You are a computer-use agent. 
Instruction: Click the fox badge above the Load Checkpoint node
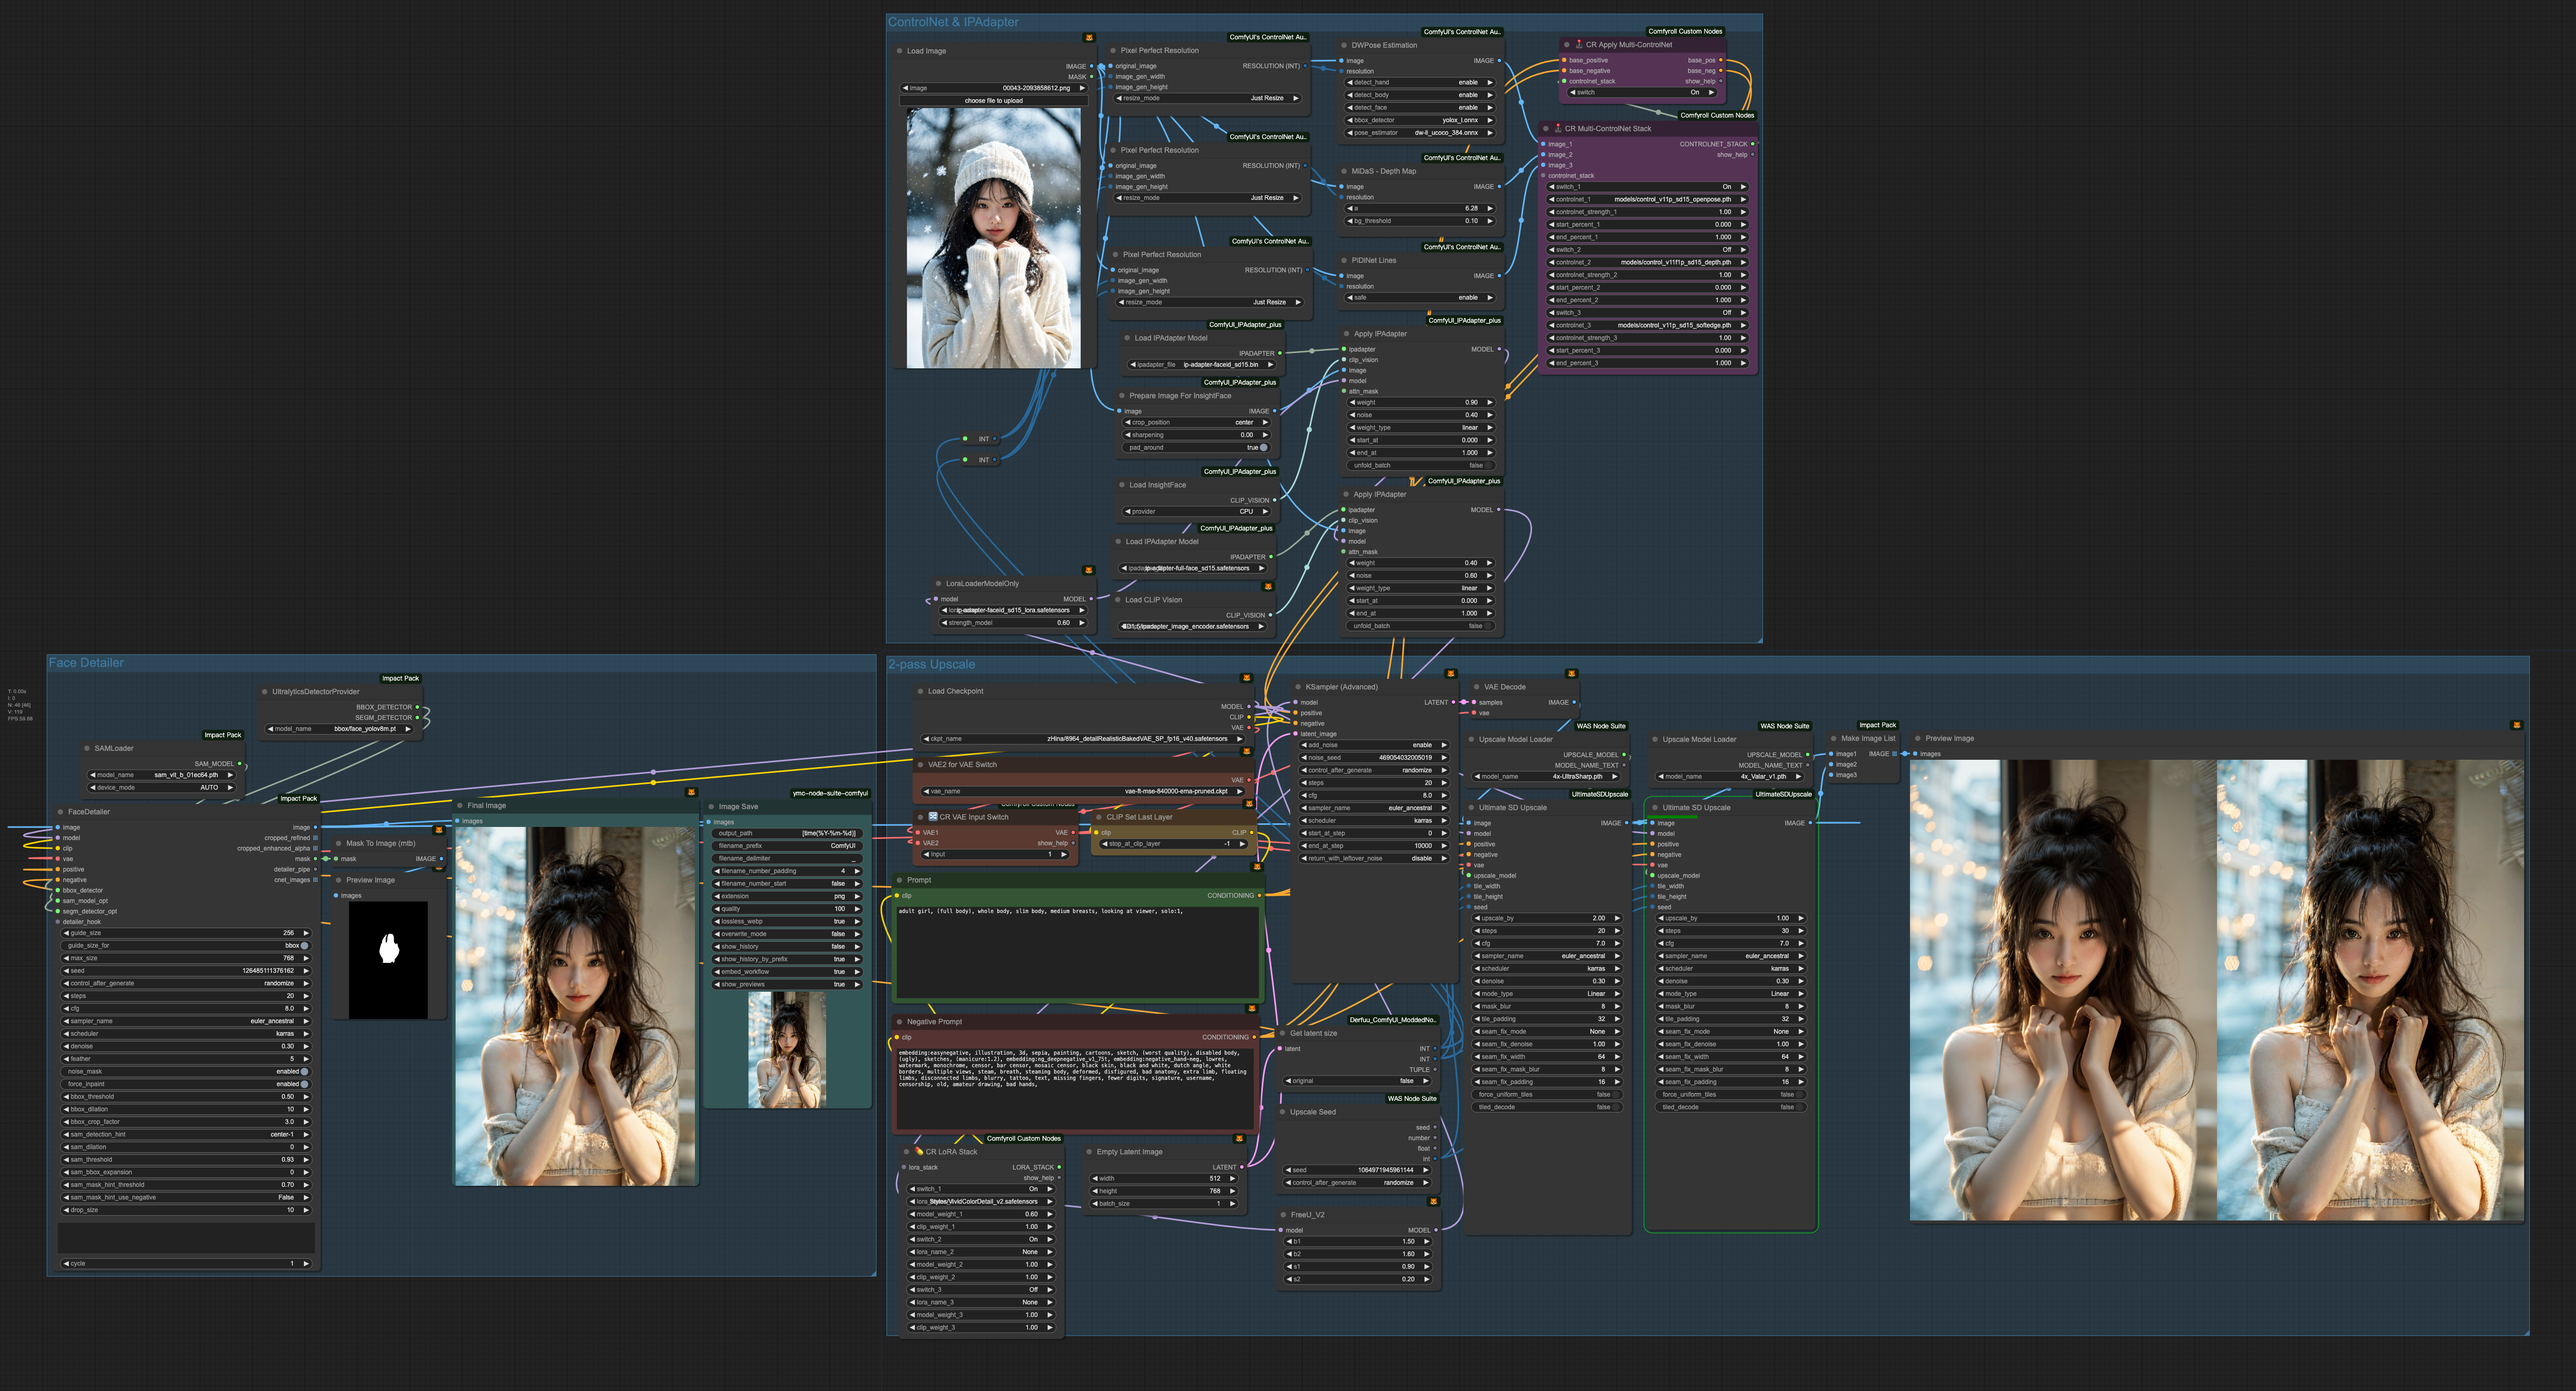[x=1246, y=678]
